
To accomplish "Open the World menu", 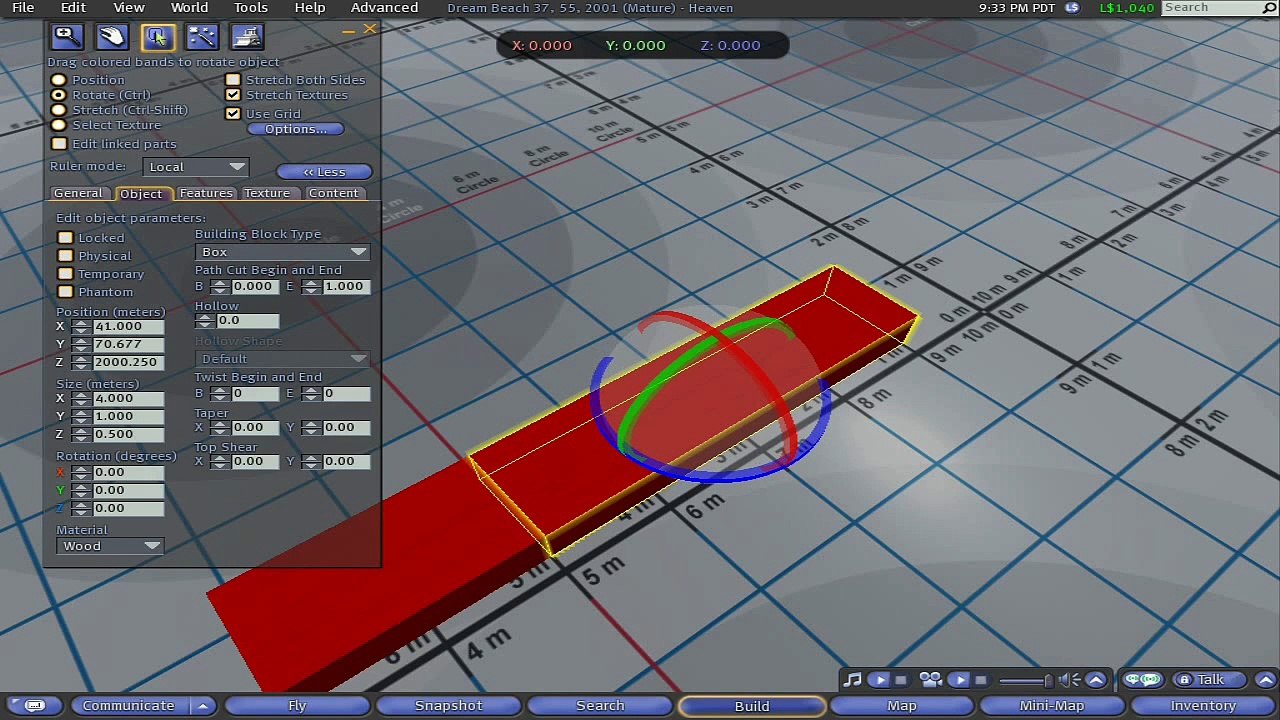I will point(189,8).
